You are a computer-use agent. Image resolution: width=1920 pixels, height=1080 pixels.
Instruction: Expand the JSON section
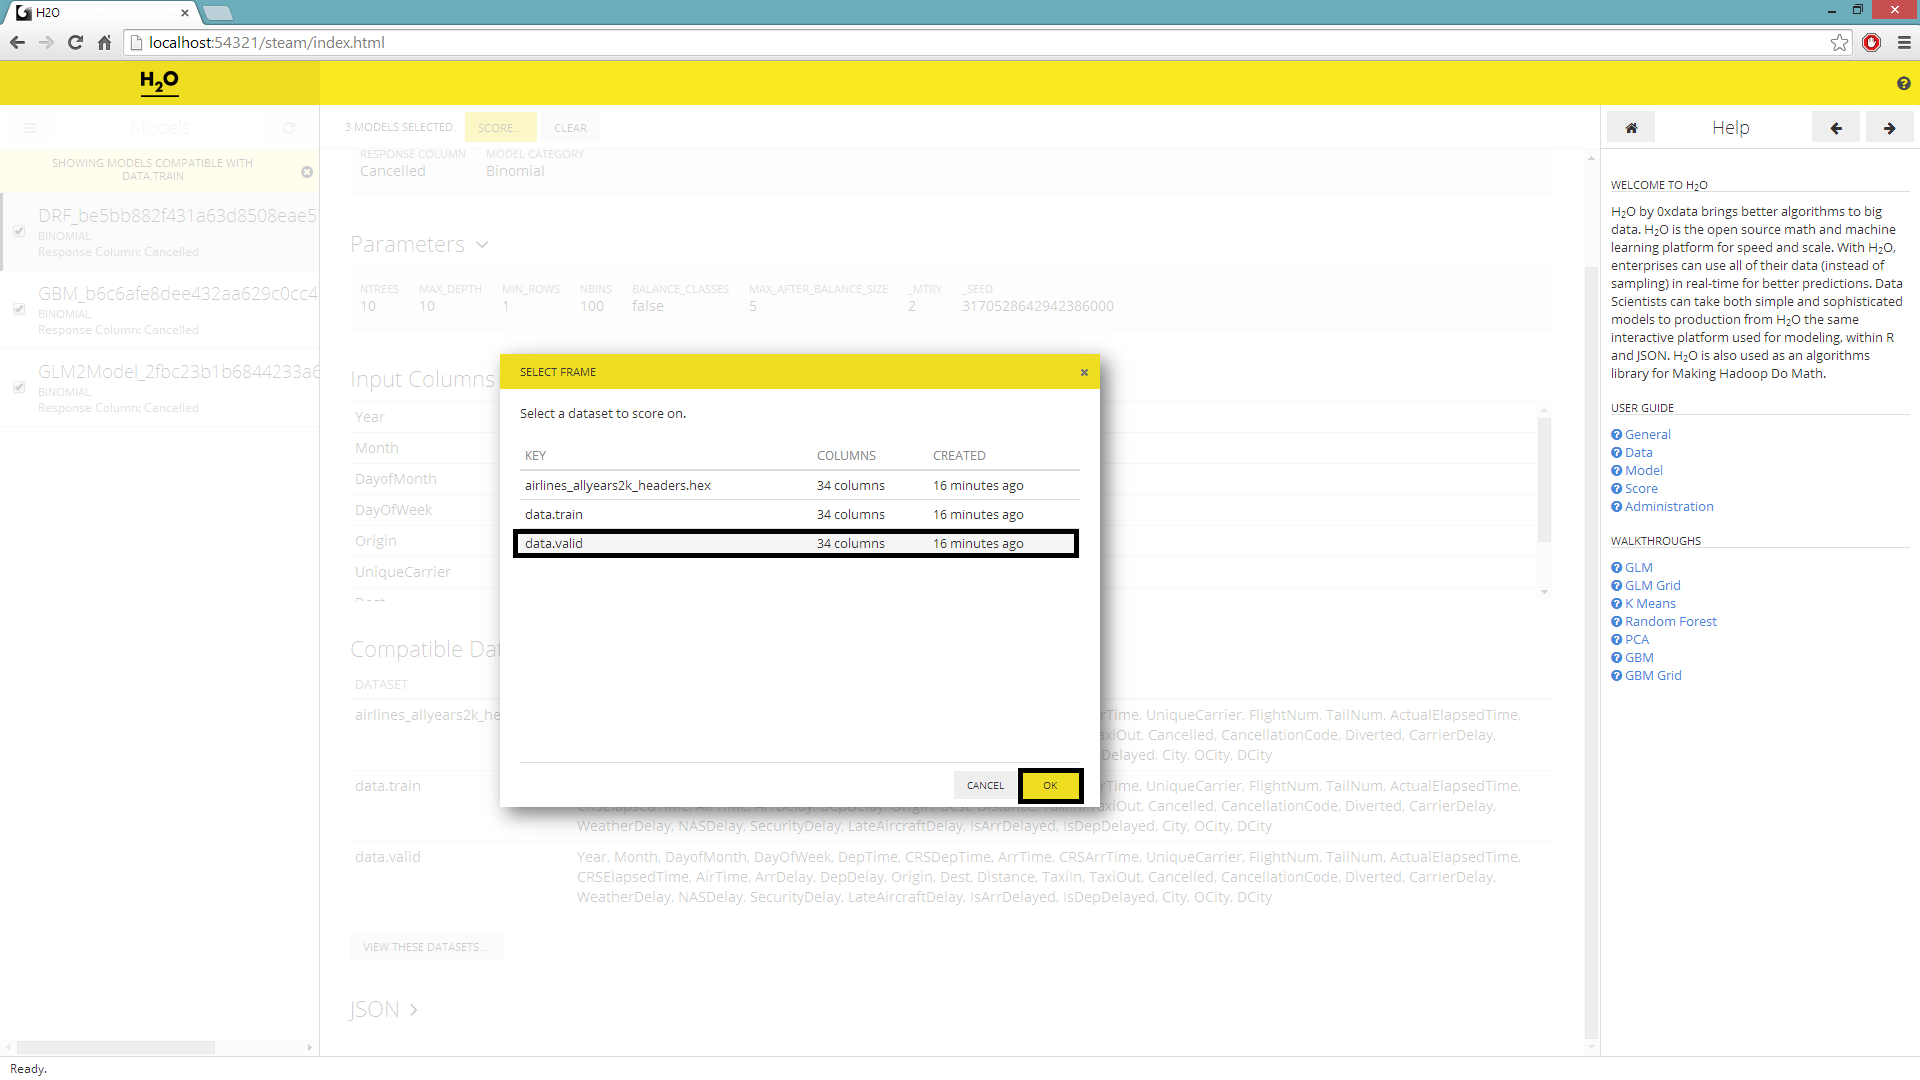[x=414, y=1009]
